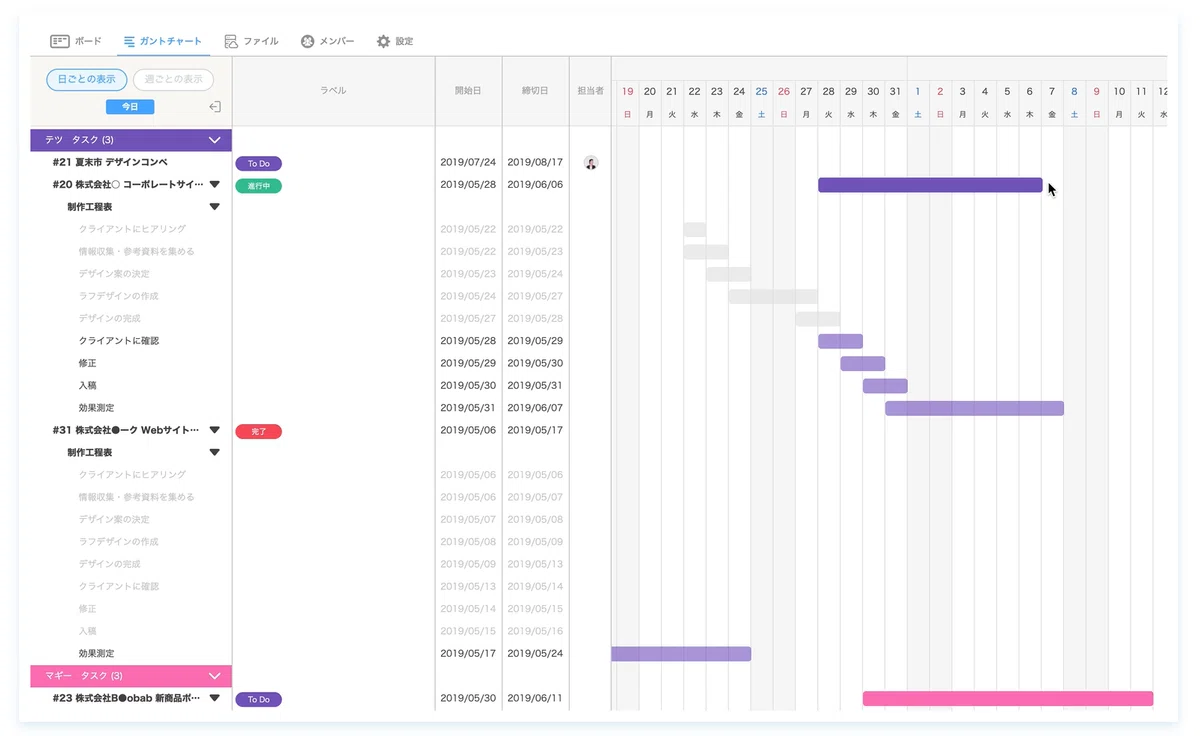Open the 設定 gear icon

coord(383,41)
